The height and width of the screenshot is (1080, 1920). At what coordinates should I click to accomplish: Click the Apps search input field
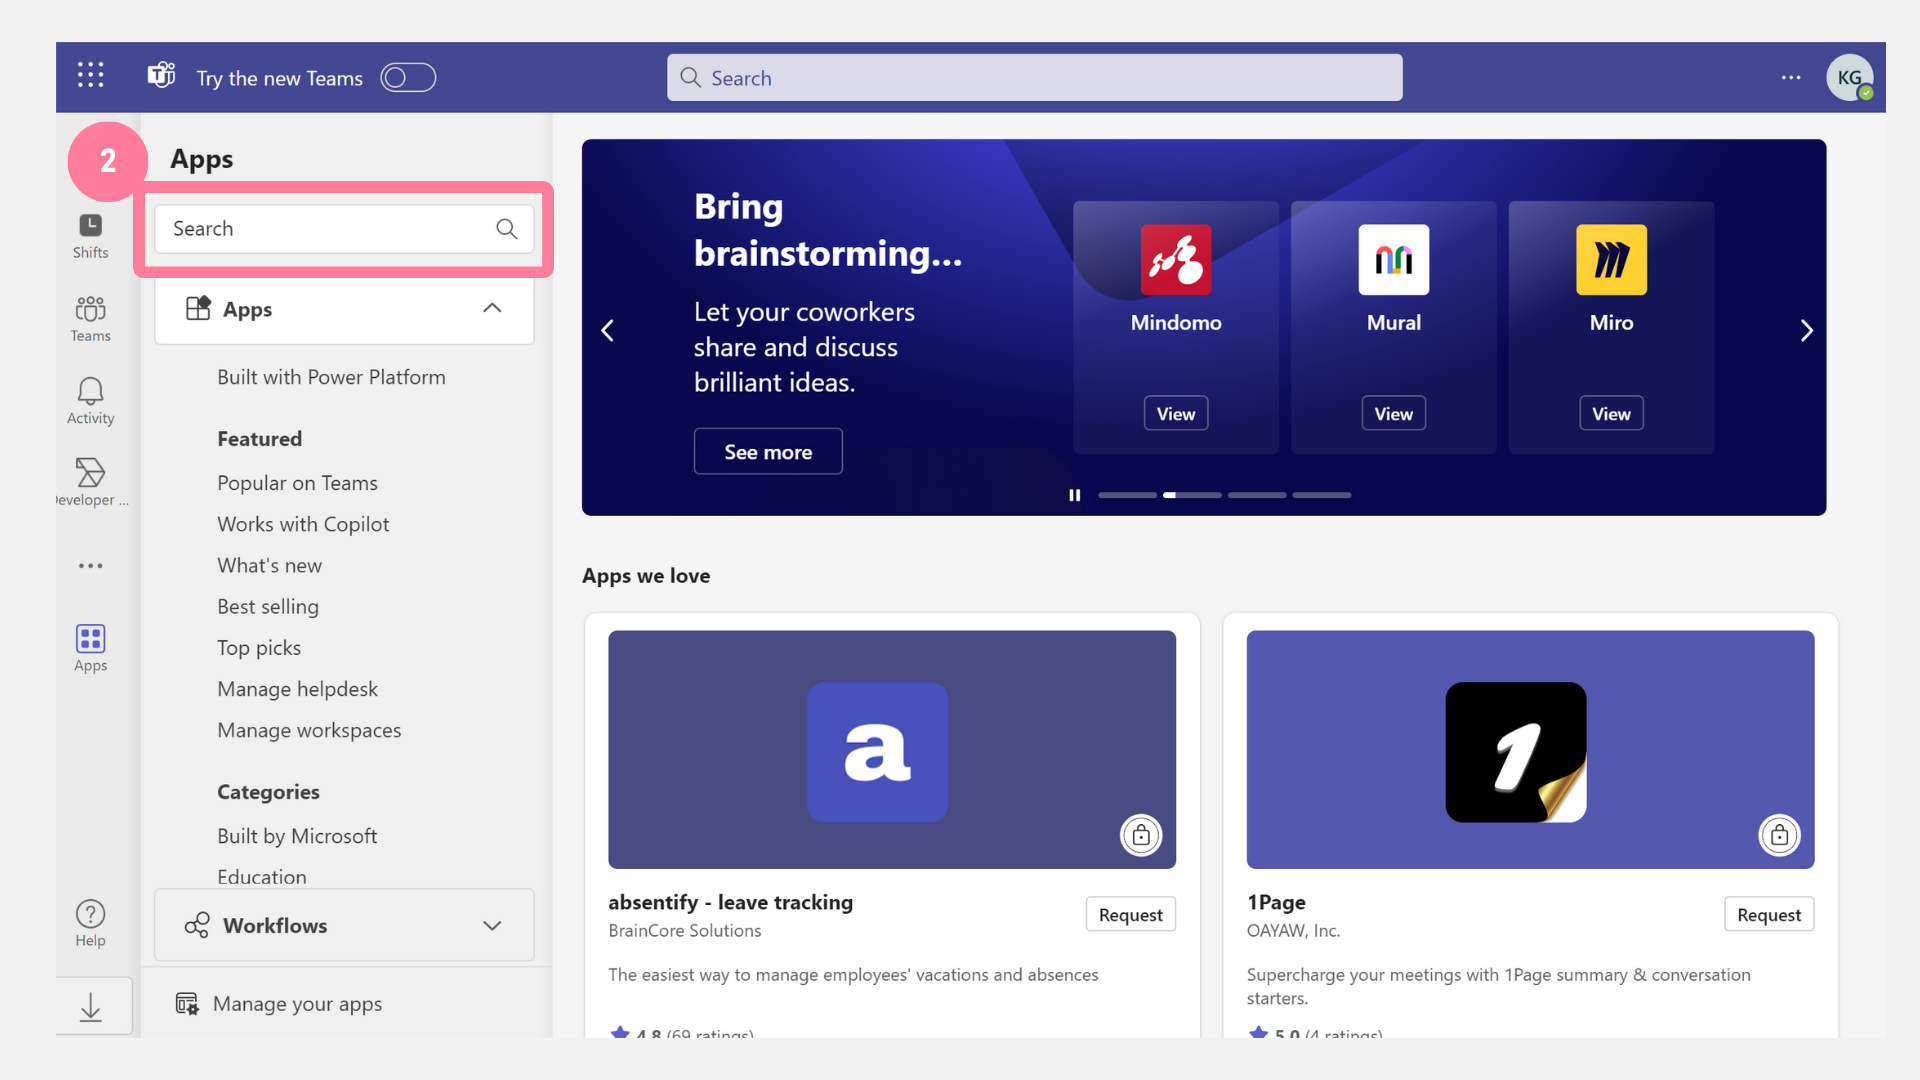click(x=330, y=229)
